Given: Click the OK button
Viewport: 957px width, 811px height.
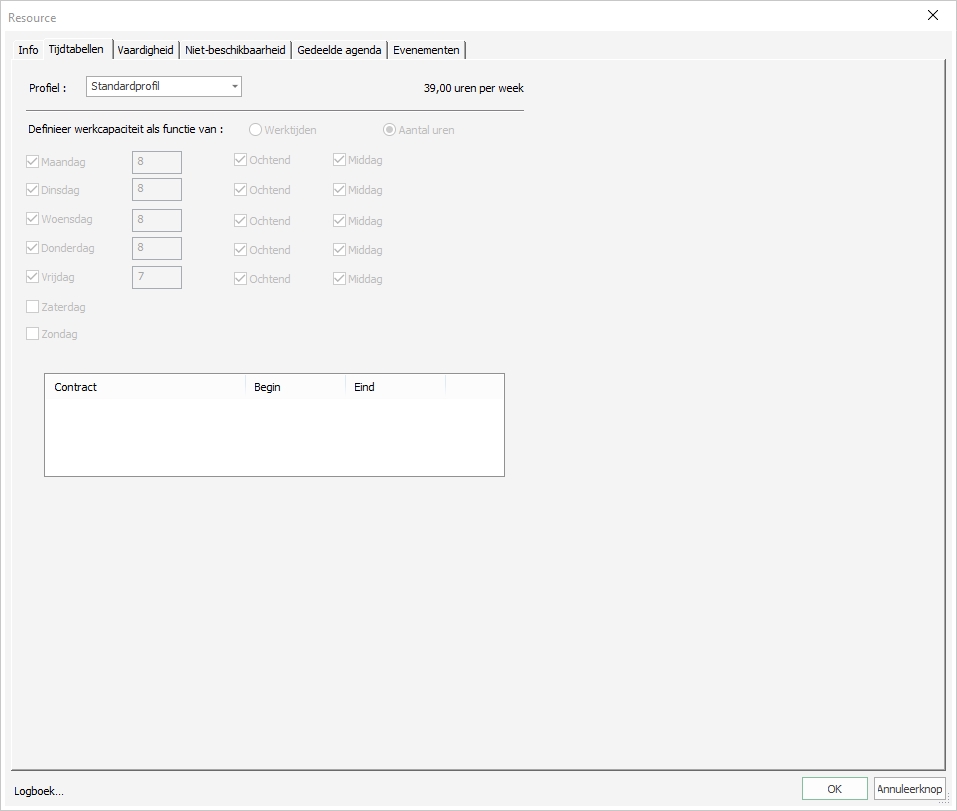Looking at the screenshot, I should [x=833, y=788].
